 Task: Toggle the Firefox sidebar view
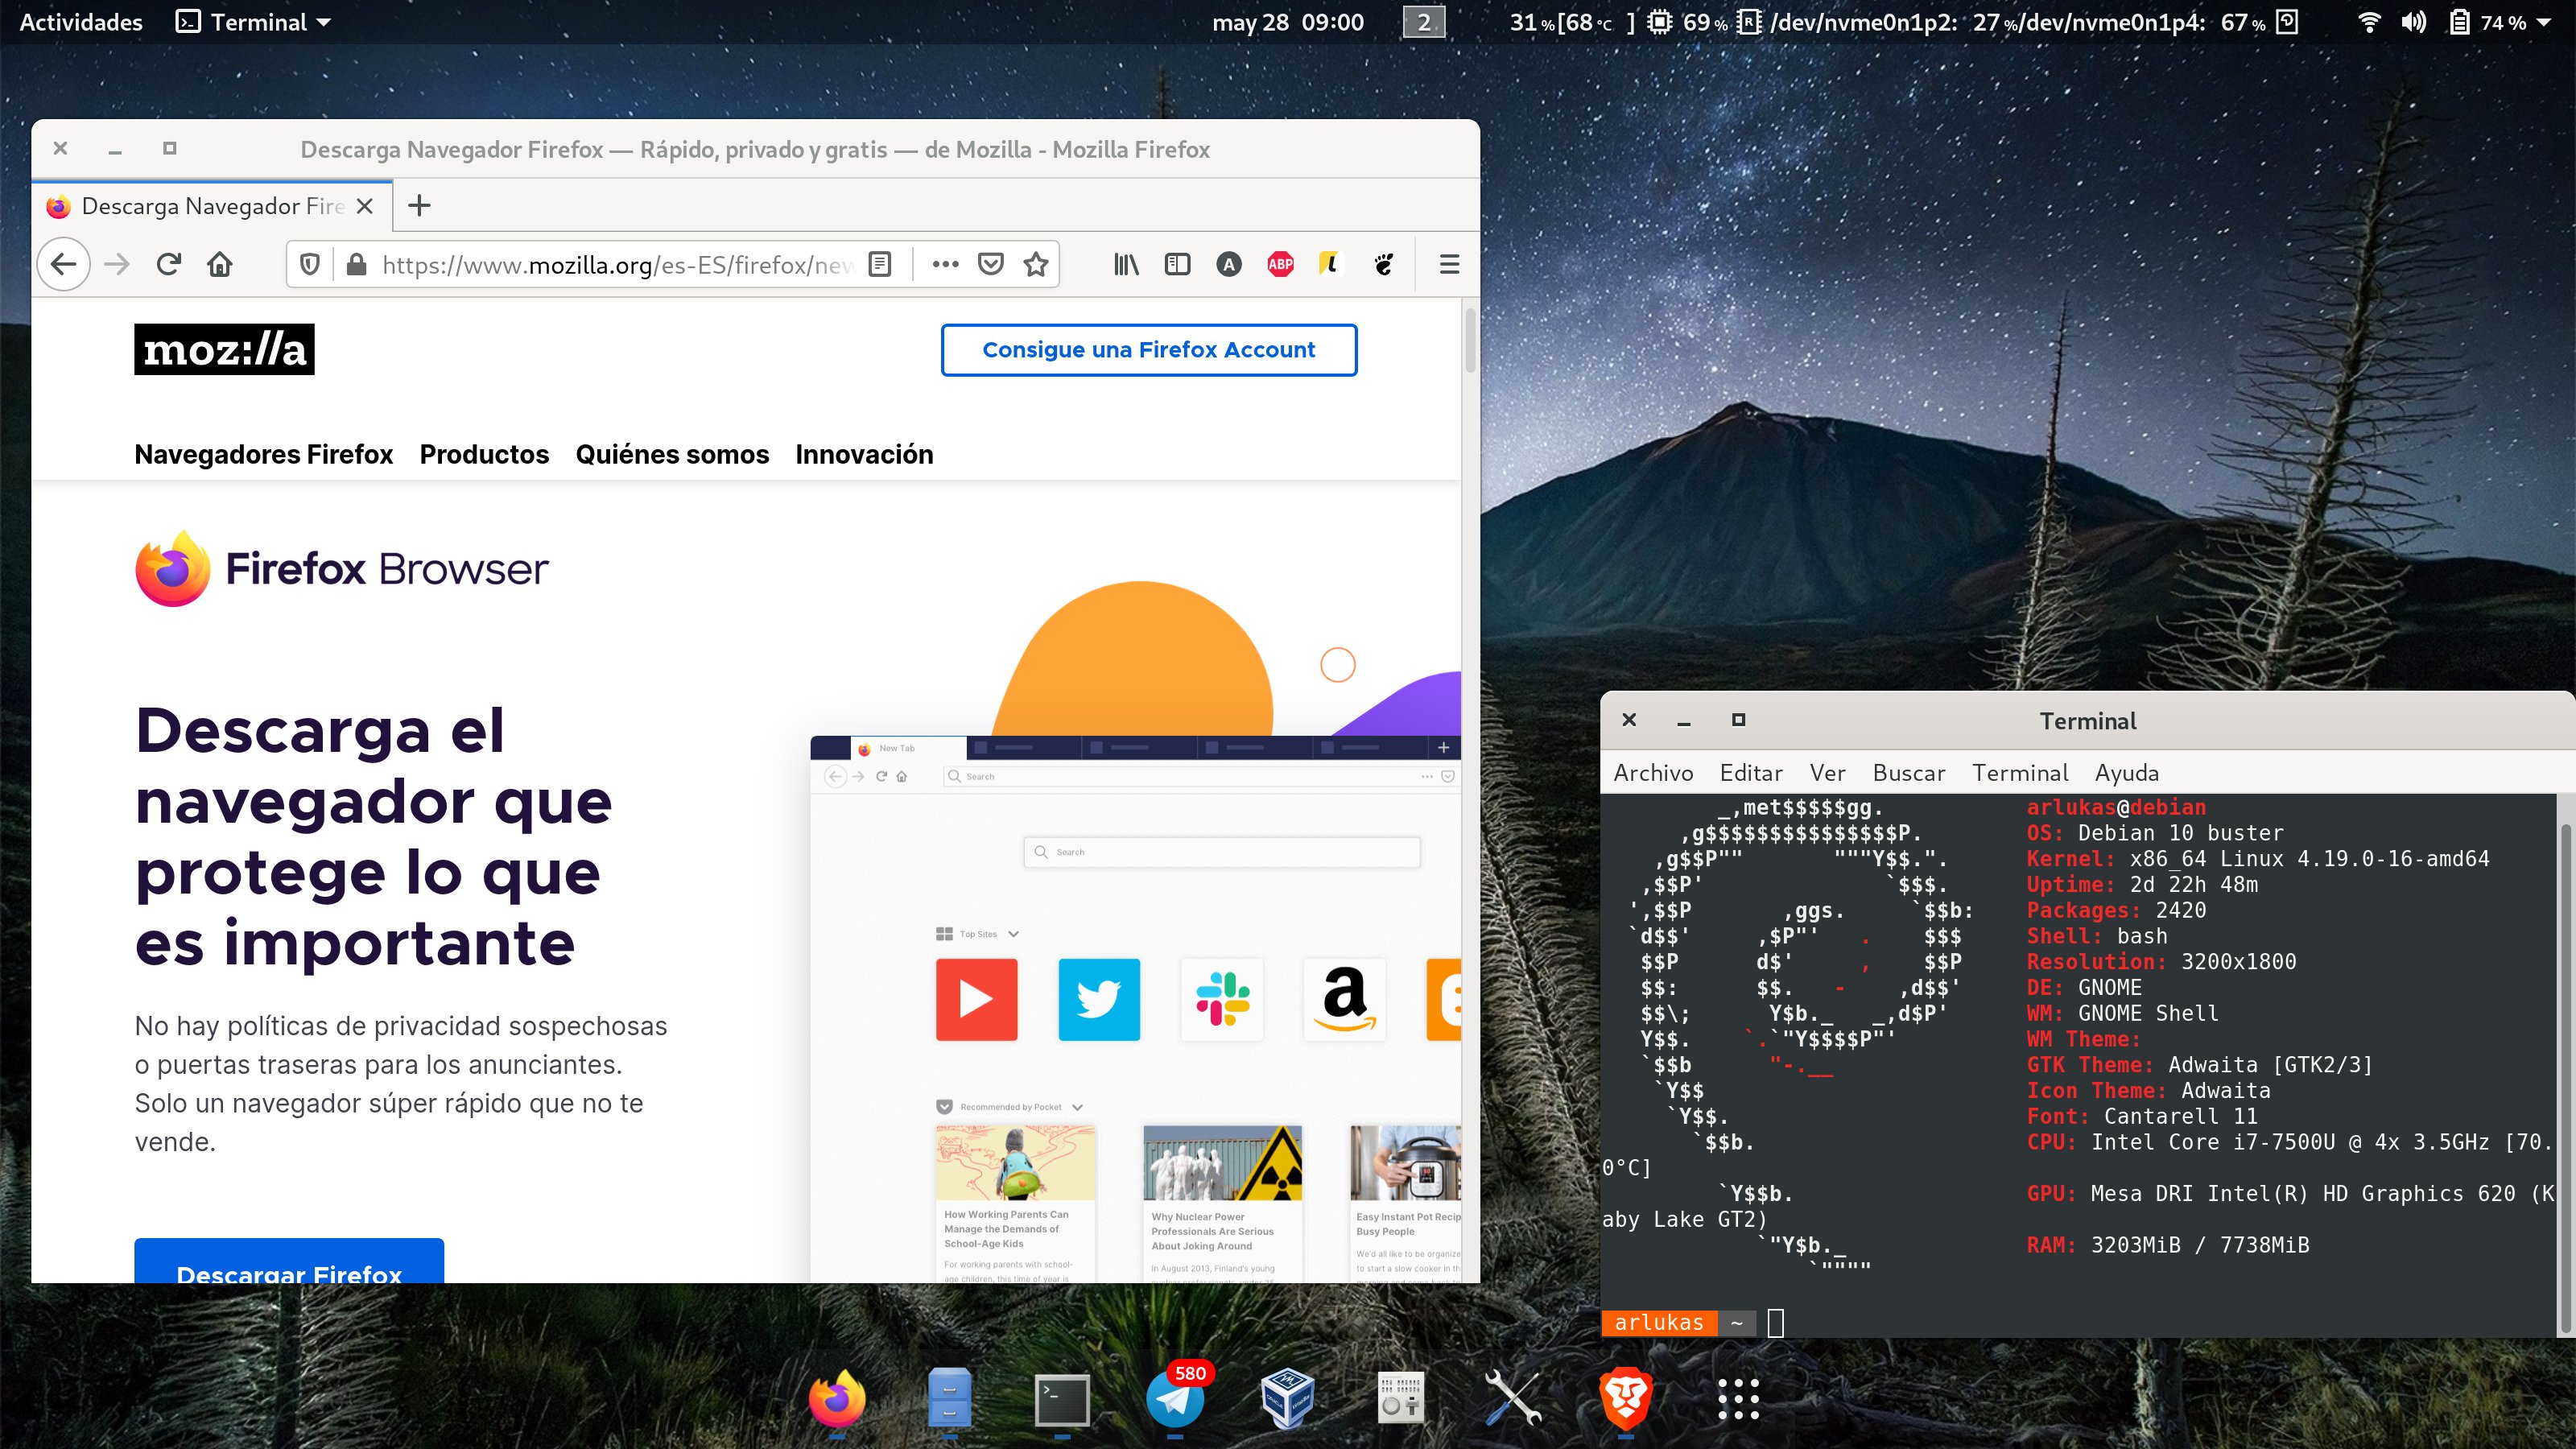tap(1177, 264)
